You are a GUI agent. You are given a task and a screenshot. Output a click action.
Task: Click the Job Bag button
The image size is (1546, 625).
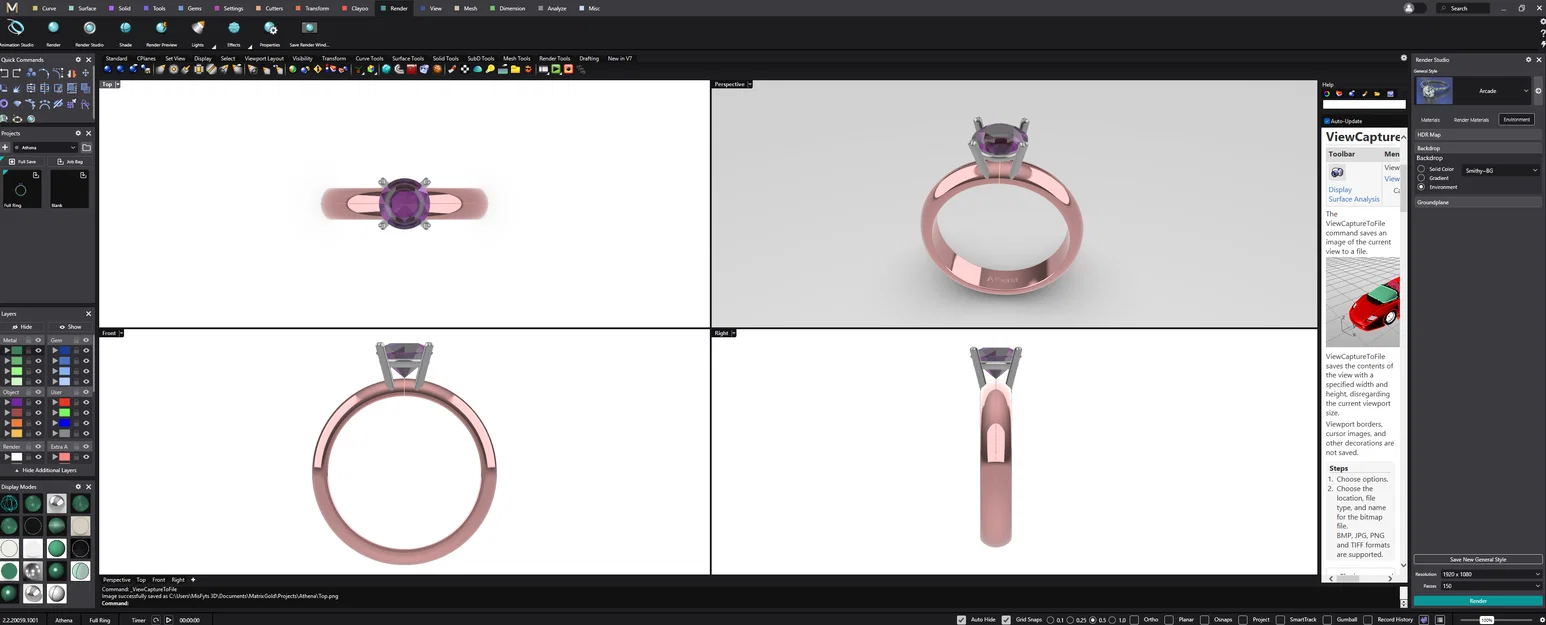click(x=71, y=161)
